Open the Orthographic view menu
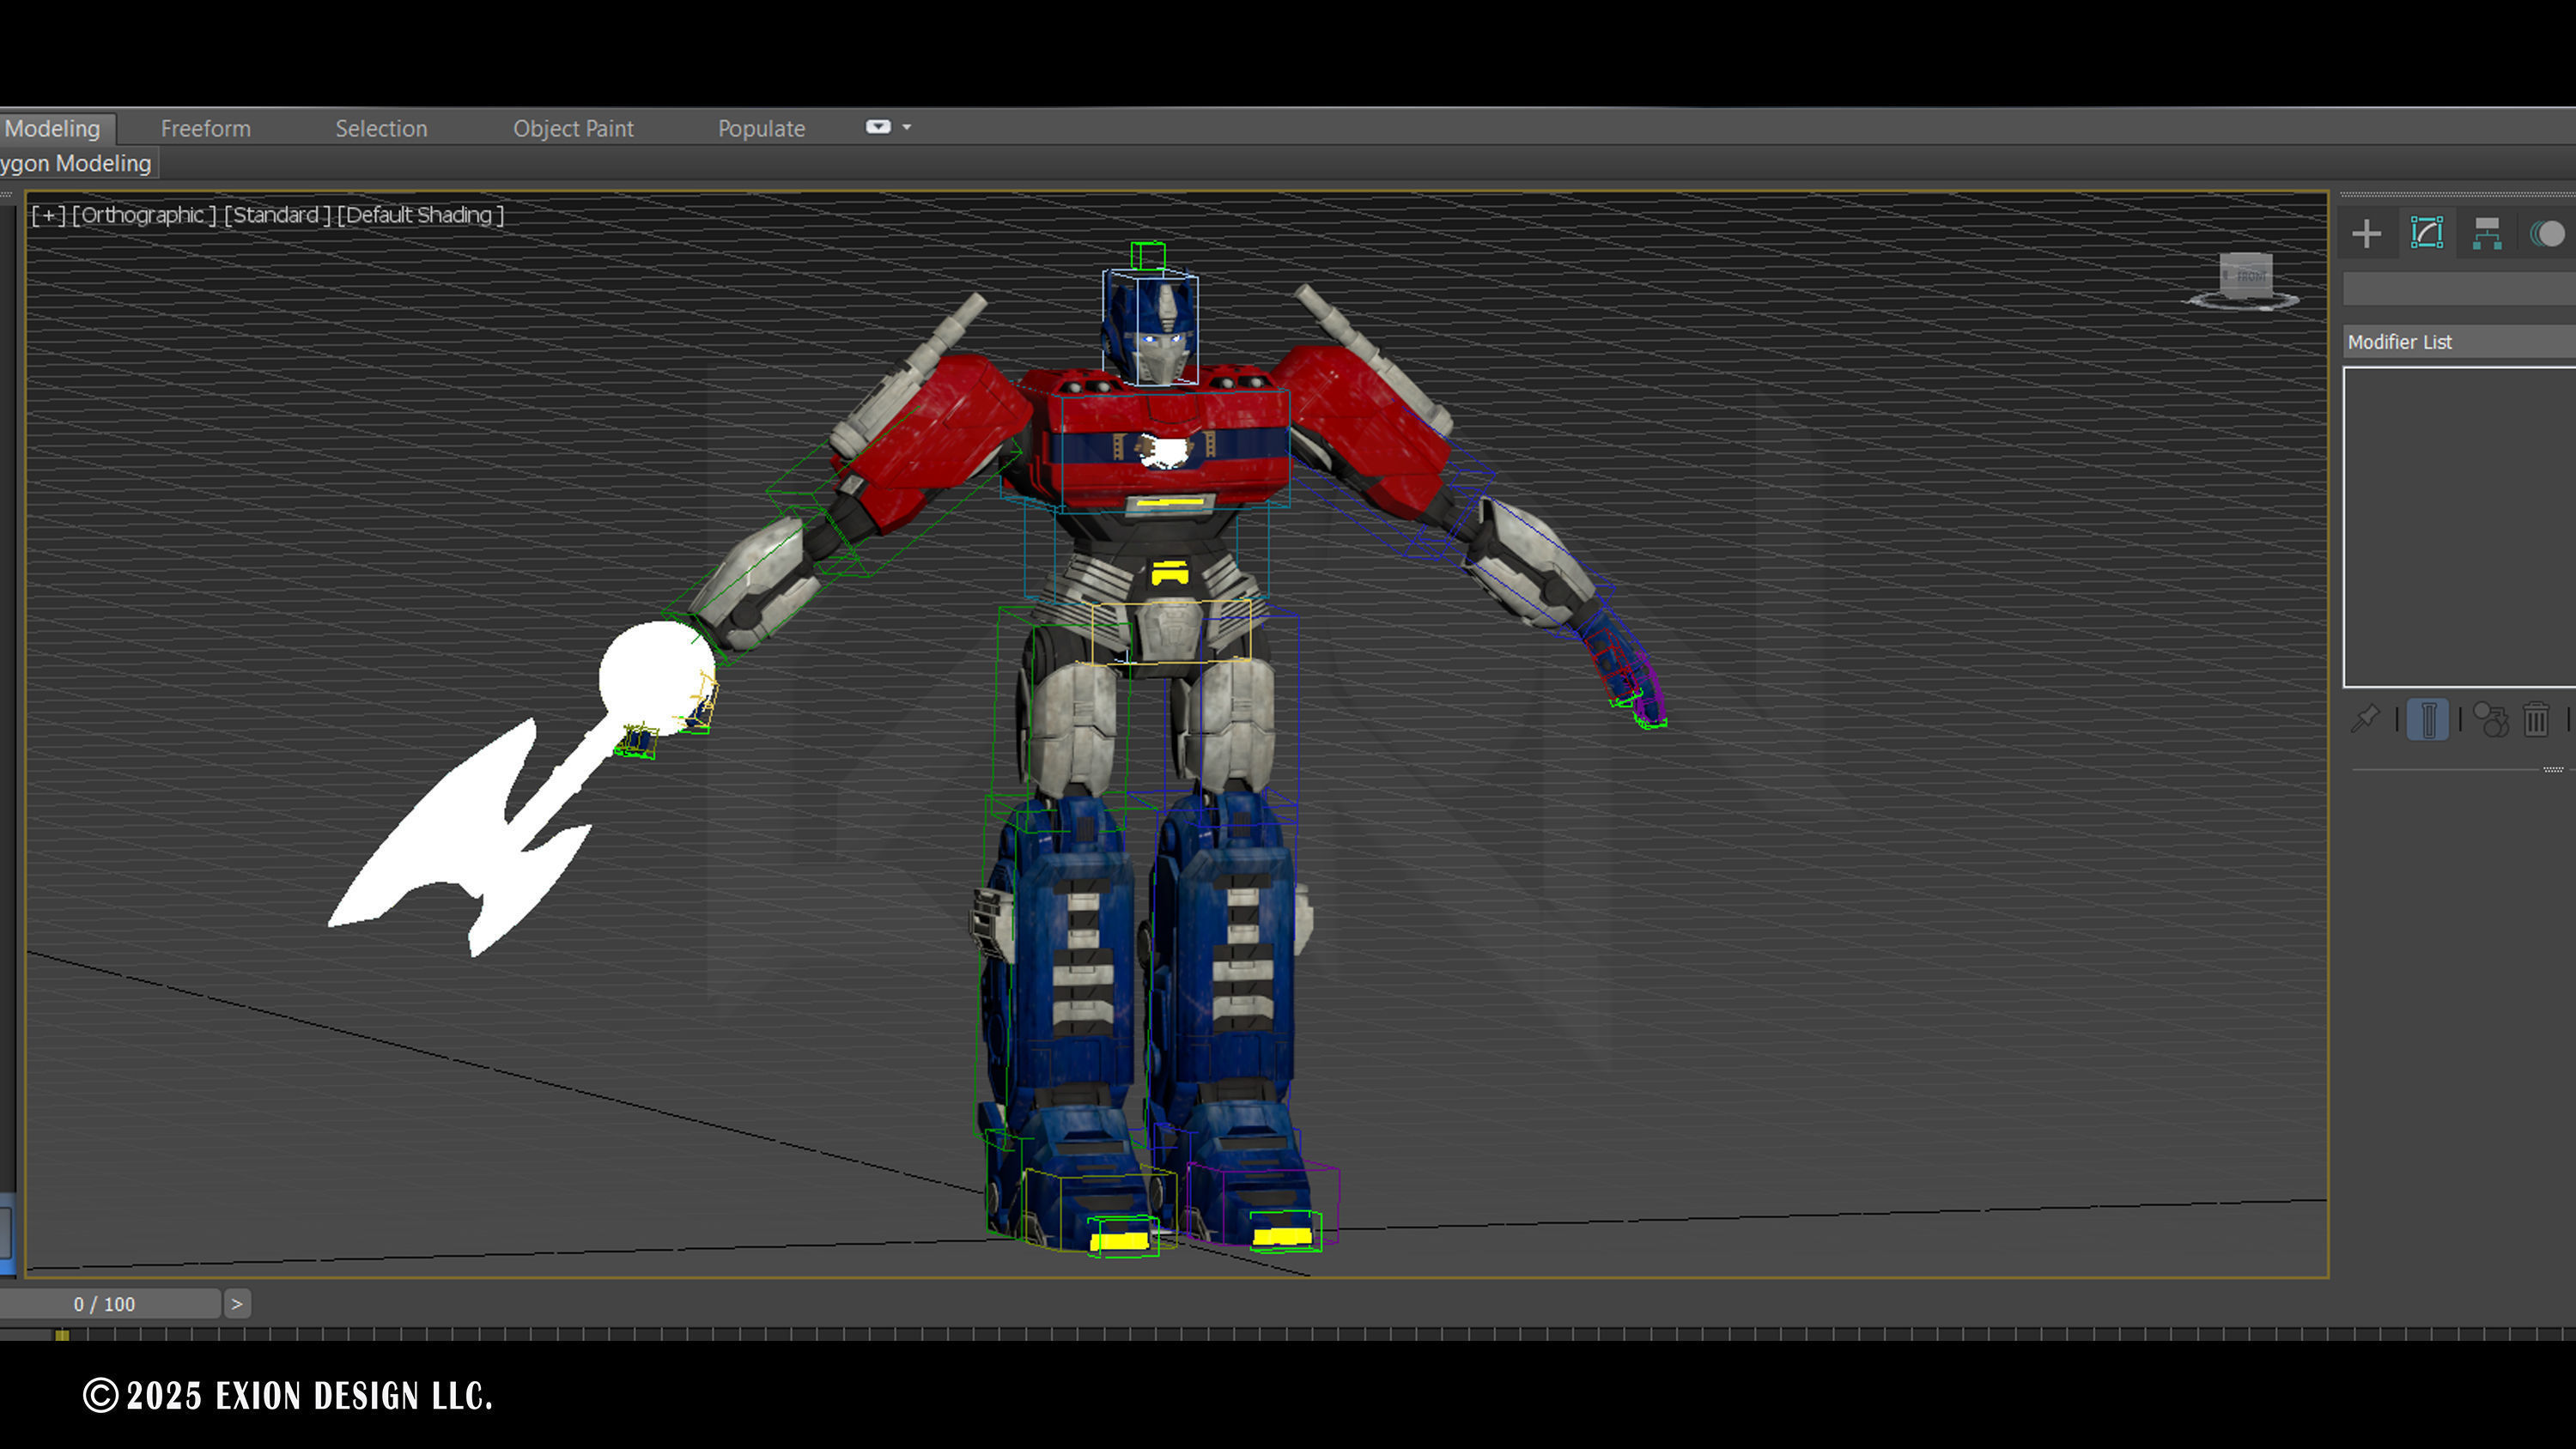Viewport: 2576px width, 1449px height. (143, 215)
